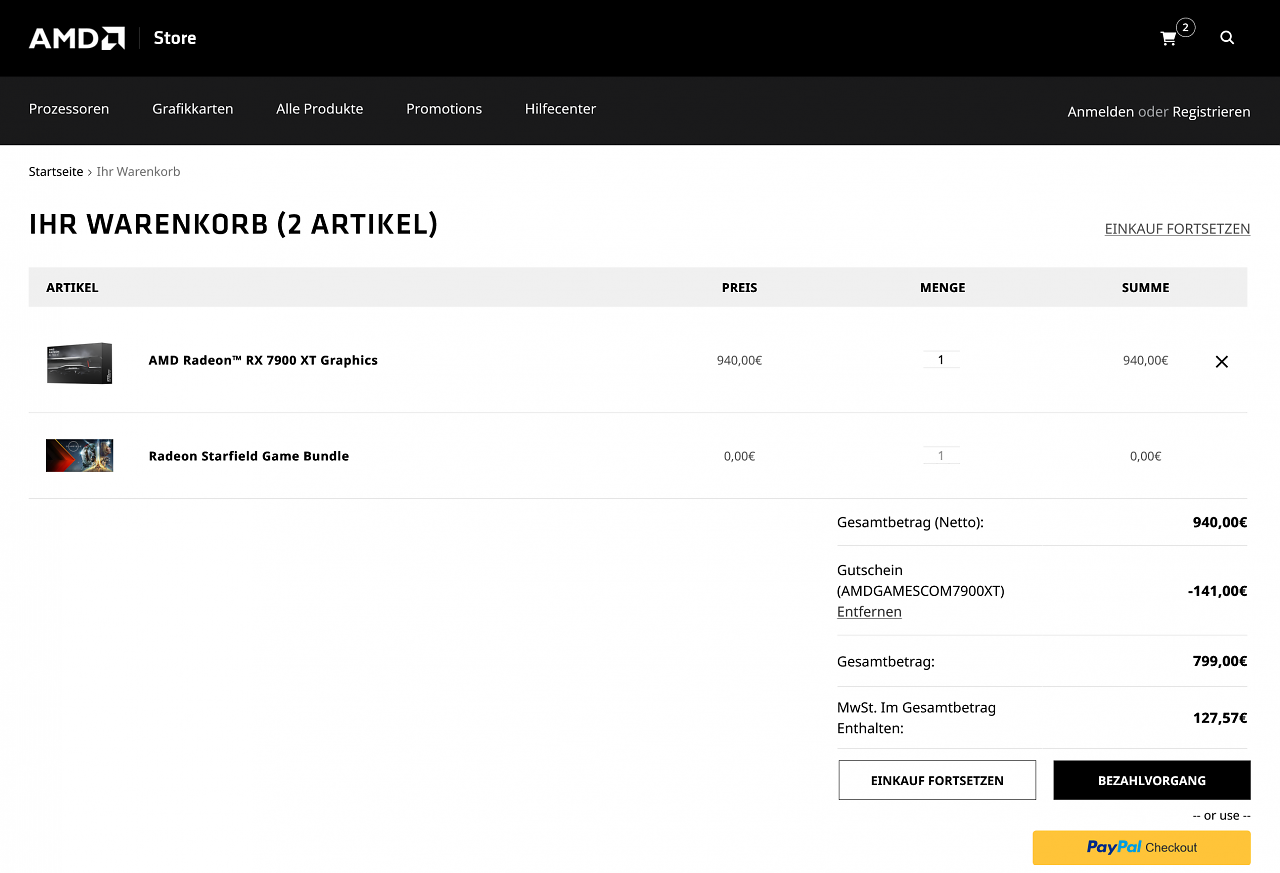Viewport: 1280px width, 873px height.
Task: Click the cart item count badge
Action: [x=1185, y=27]
